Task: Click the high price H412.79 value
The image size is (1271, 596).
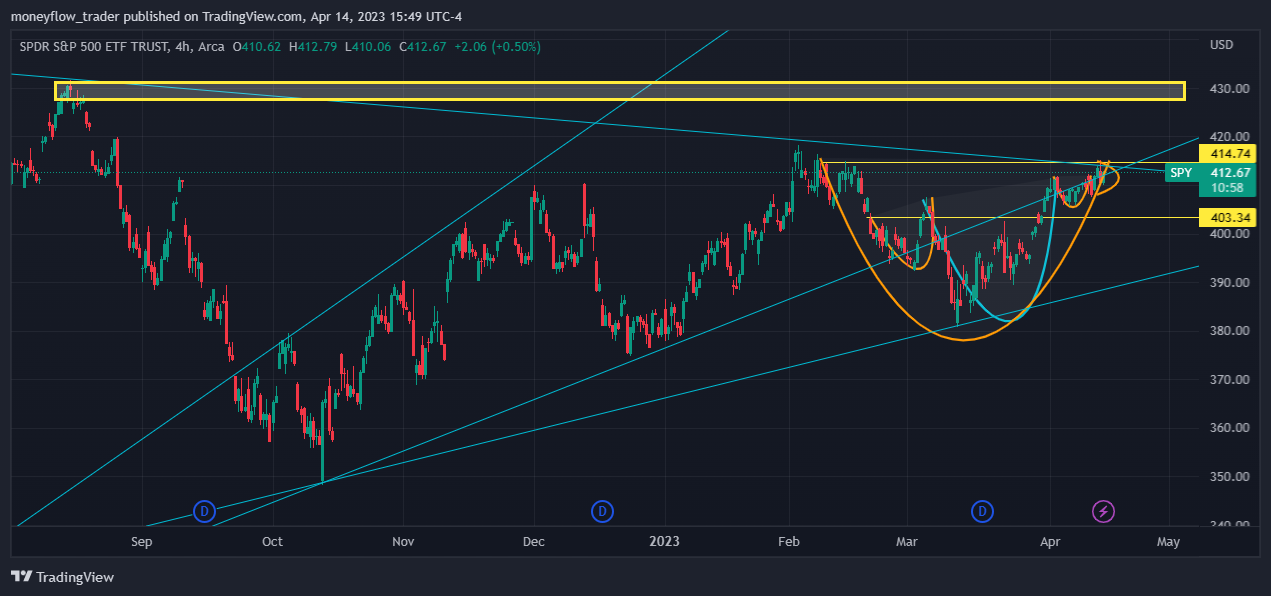Action: pos(315,46)
